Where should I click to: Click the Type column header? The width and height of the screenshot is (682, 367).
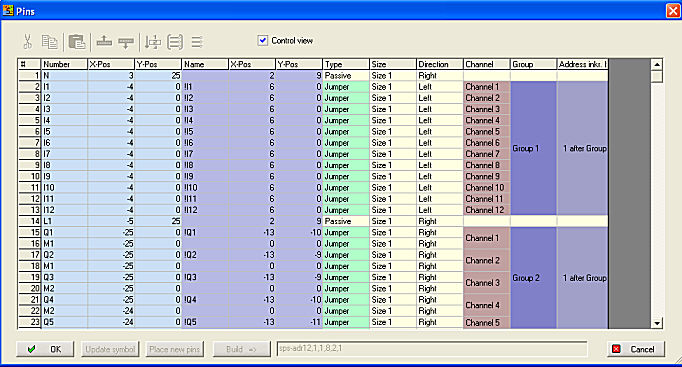[346, 64]
